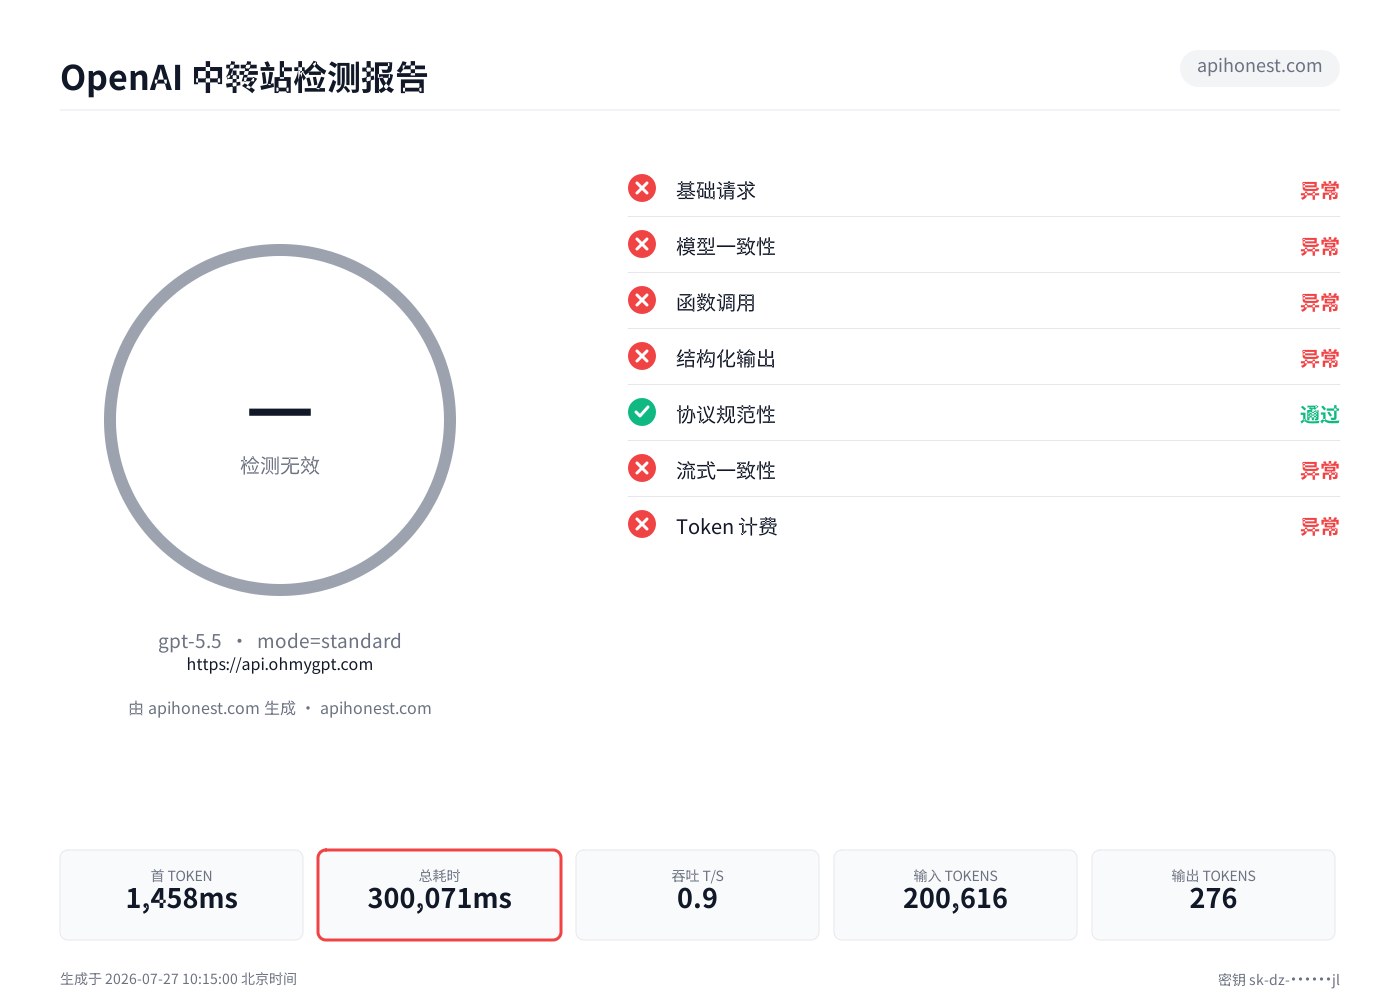Click the red X icon beside 结构化输出

click(x=642, y=356)
